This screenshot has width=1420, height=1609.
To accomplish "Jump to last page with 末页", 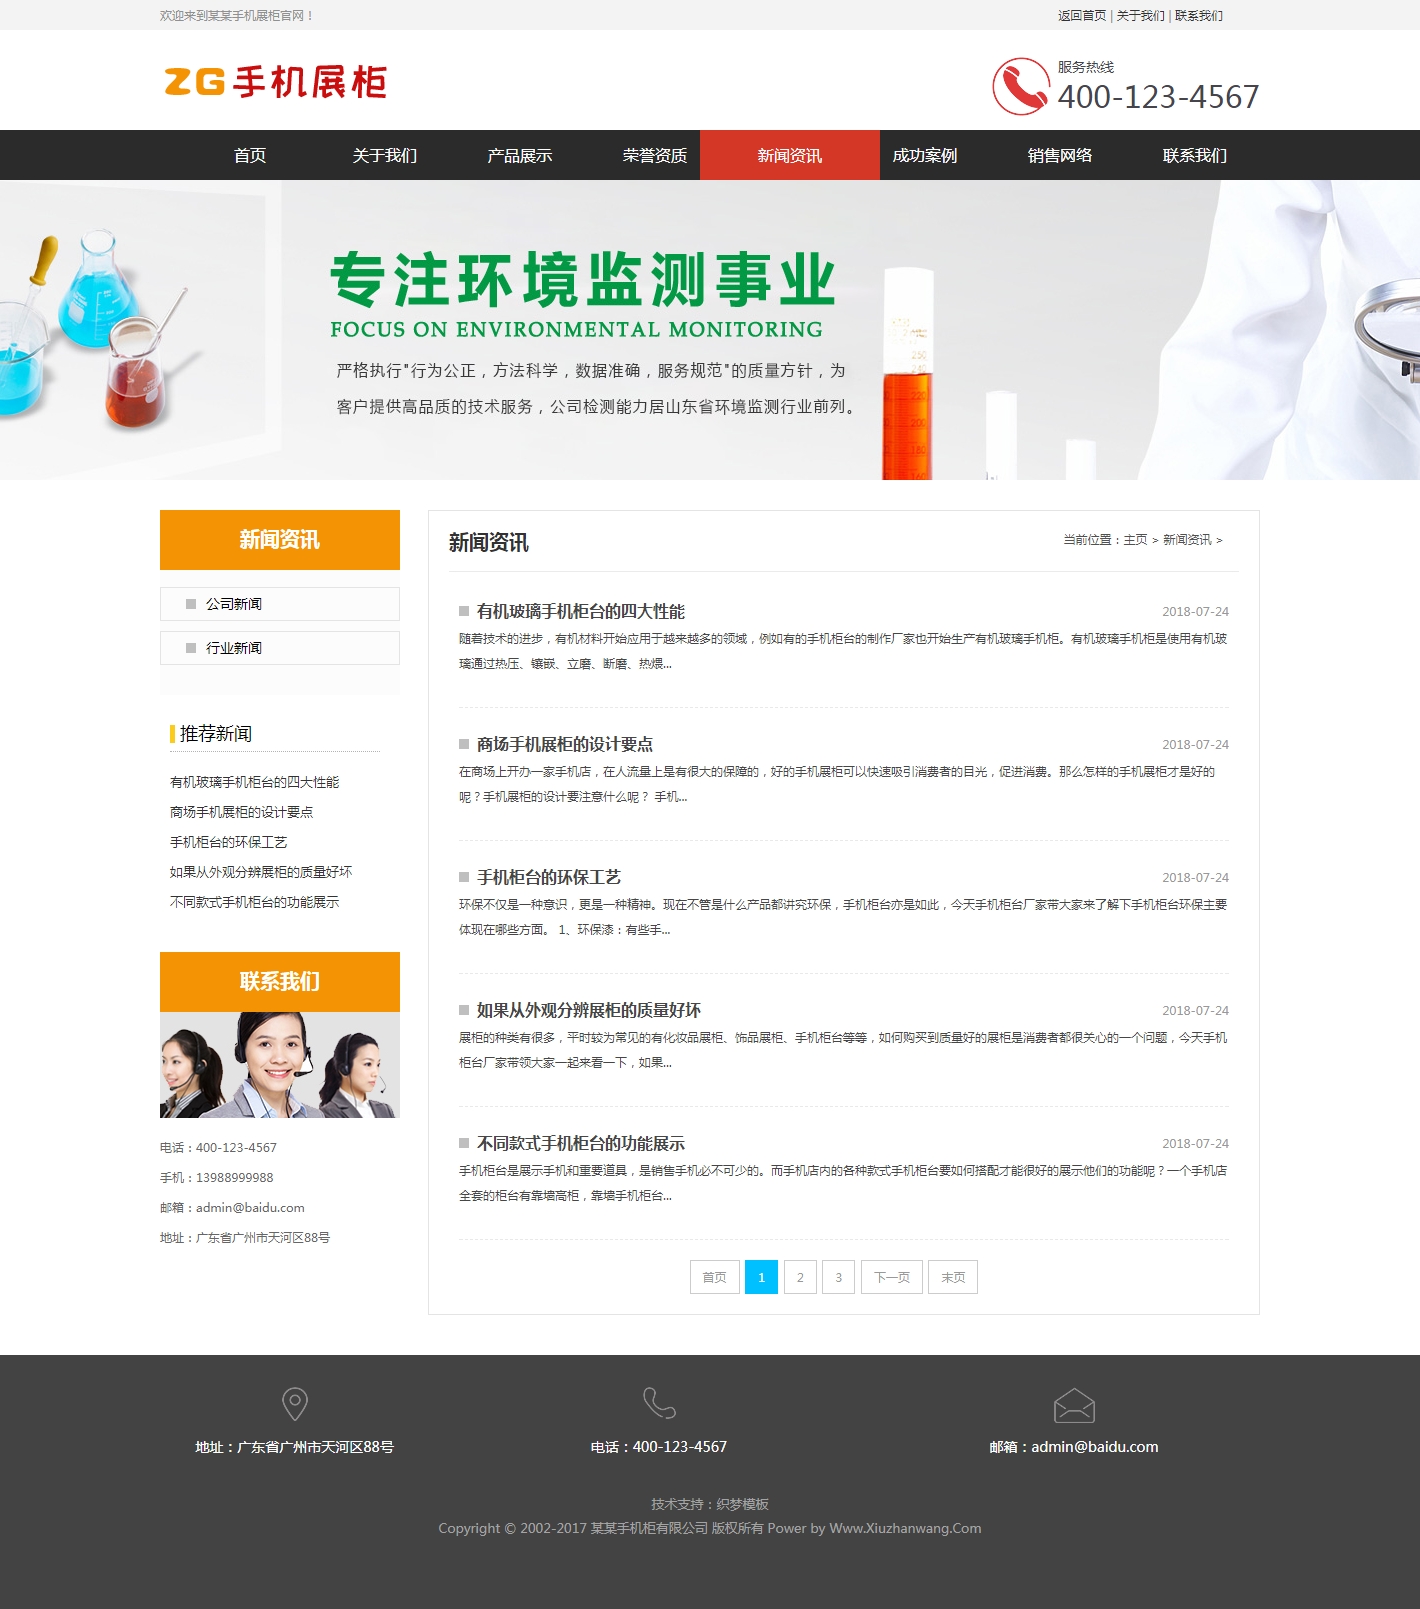I will click(952, 1277).
